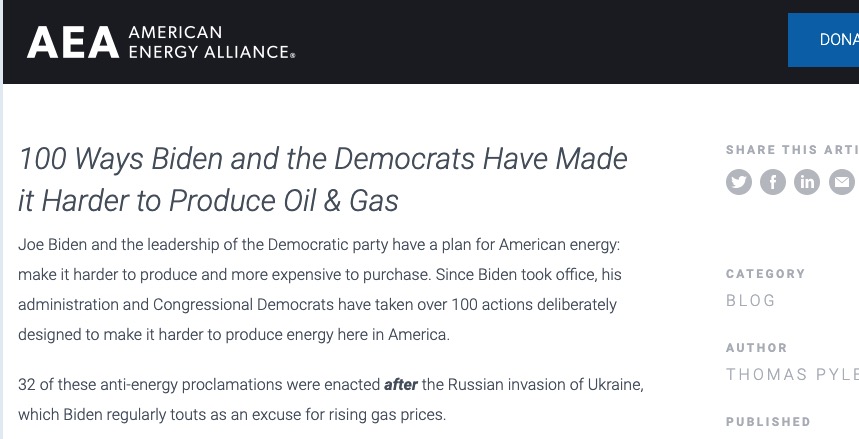Screen dimensions: 859x439
Task: Click the CATEGORY sidebar label
Action: (x=765, y=274)
